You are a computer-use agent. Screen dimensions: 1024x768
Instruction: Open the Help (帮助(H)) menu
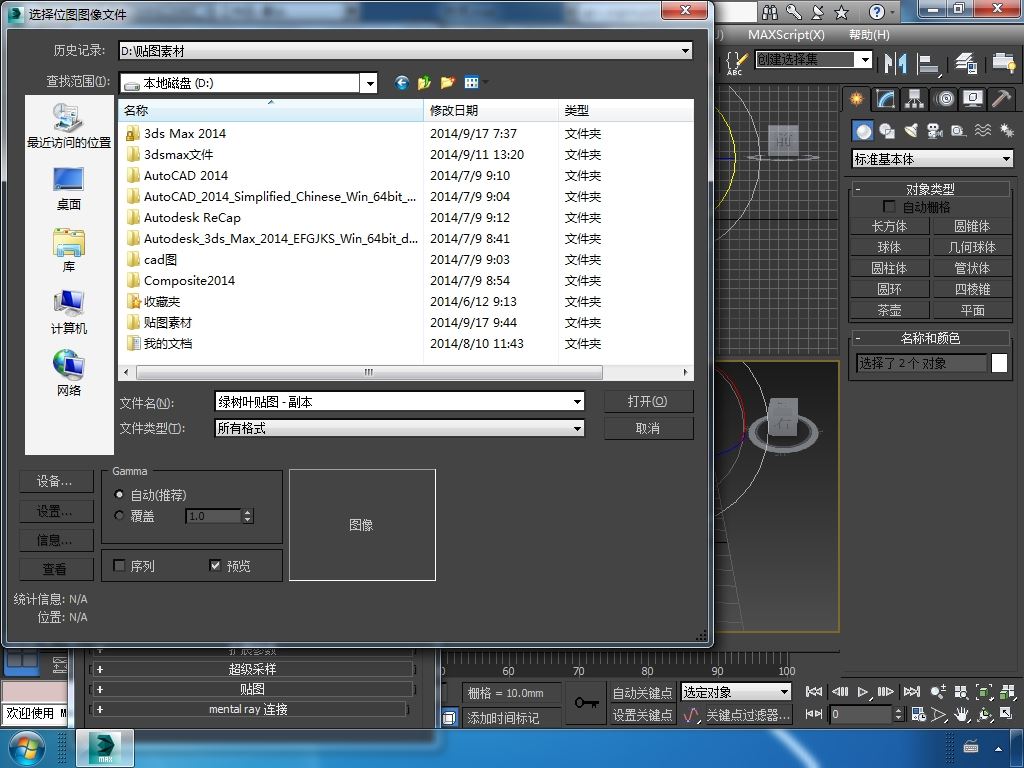click(869, 35)
